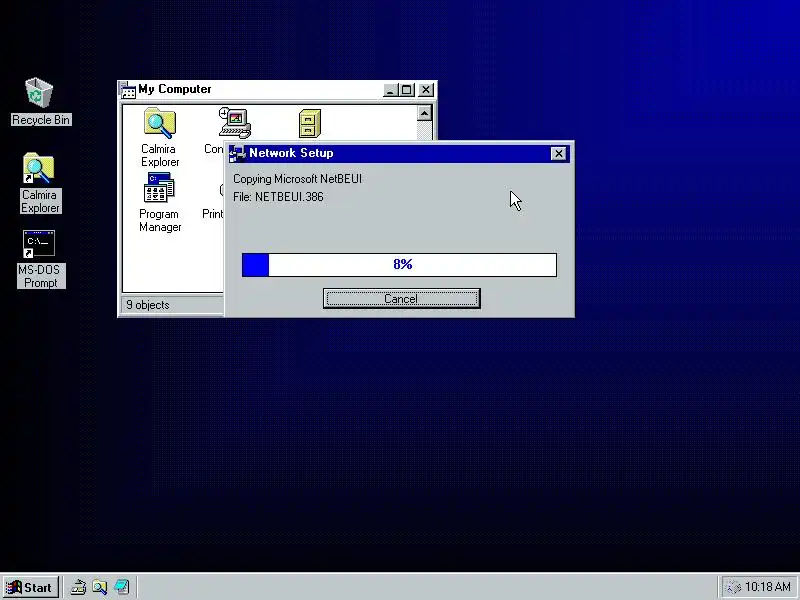This screenshot has width=800, height=600.
Task: Click the show desktop quick launch icon
Action: [x=78, y=587]
